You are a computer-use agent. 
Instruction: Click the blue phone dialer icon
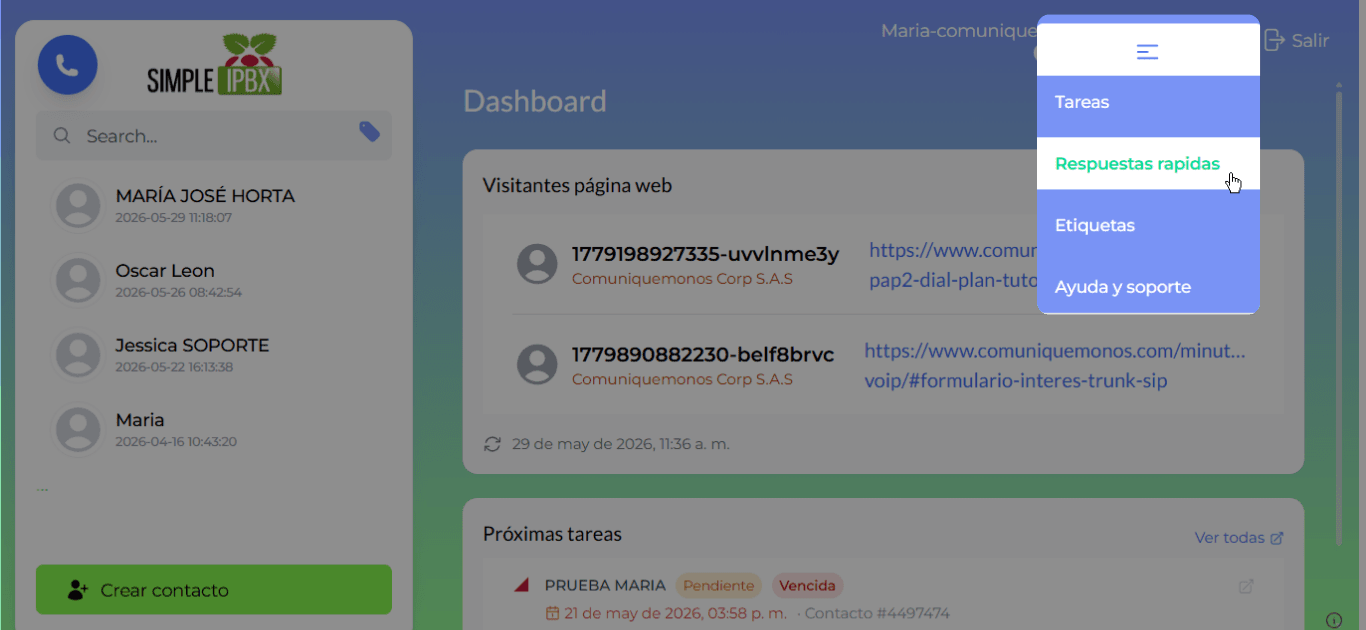67,65
